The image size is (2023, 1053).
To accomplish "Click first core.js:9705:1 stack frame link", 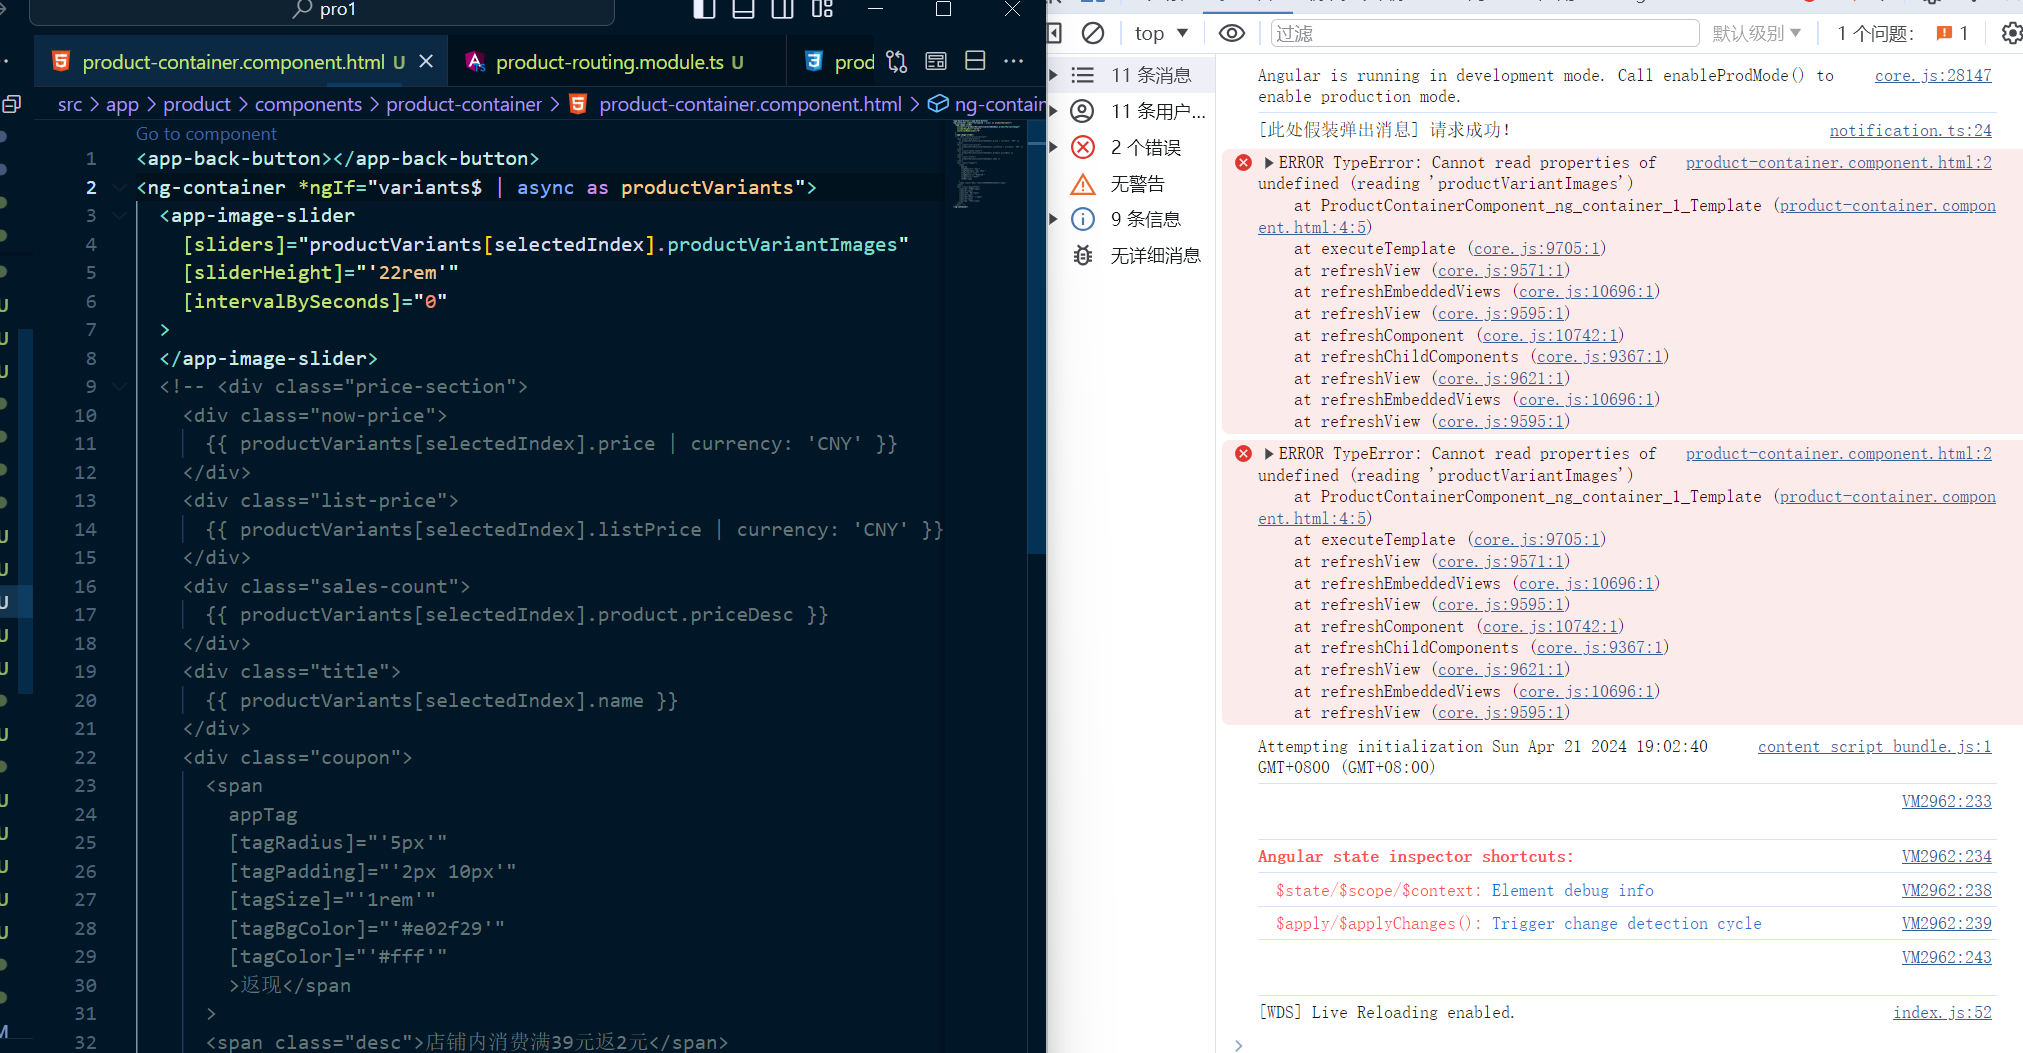I will (x=1537, y=248).
